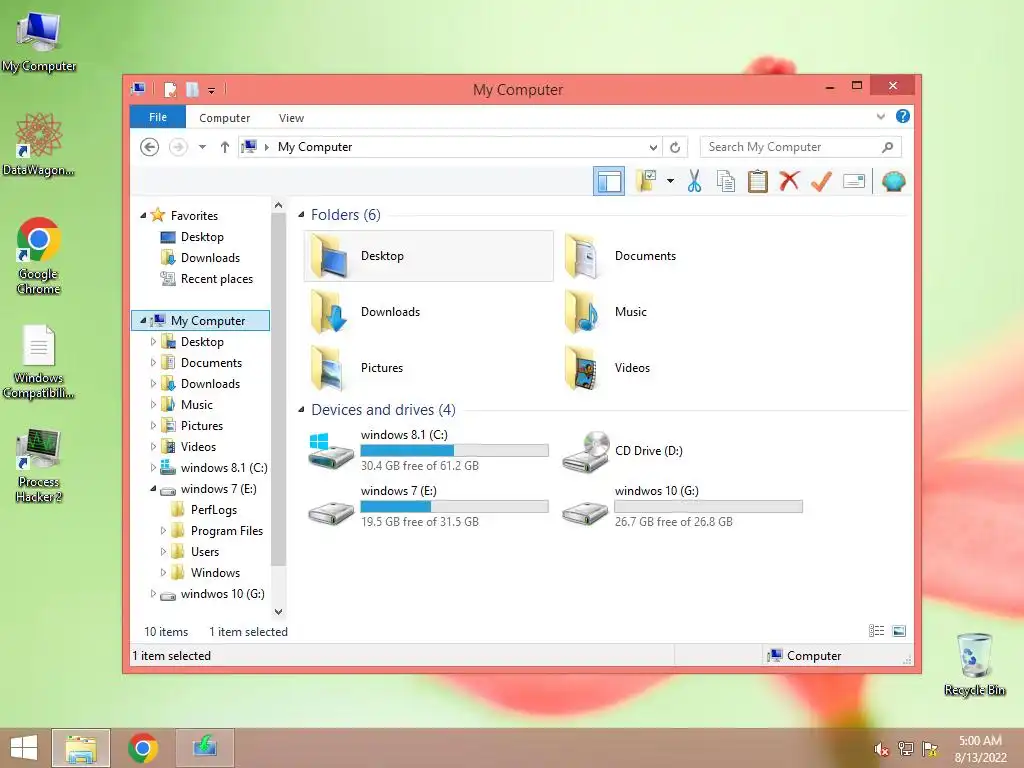Go forward with the Forward arrow
This screenshot has height=768, width=1024.
pos(178,147)
